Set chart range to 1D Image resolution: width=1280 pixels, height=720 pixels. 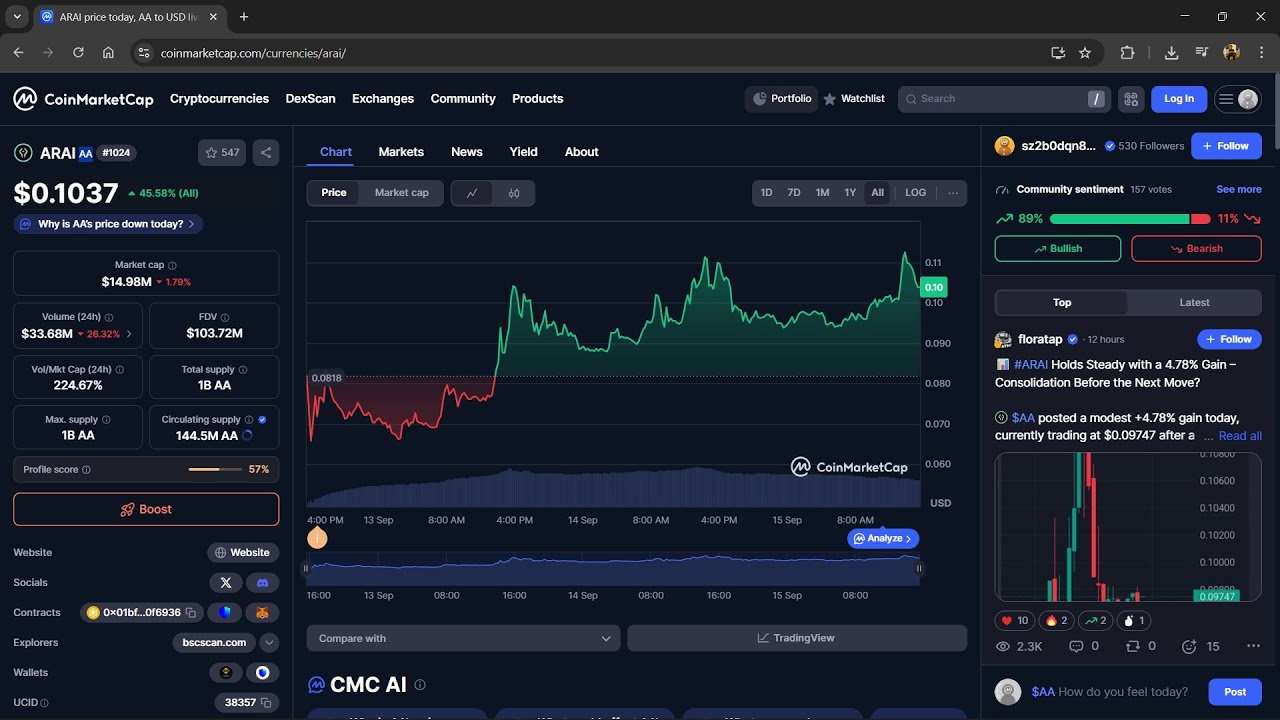(x=766, y=193)
